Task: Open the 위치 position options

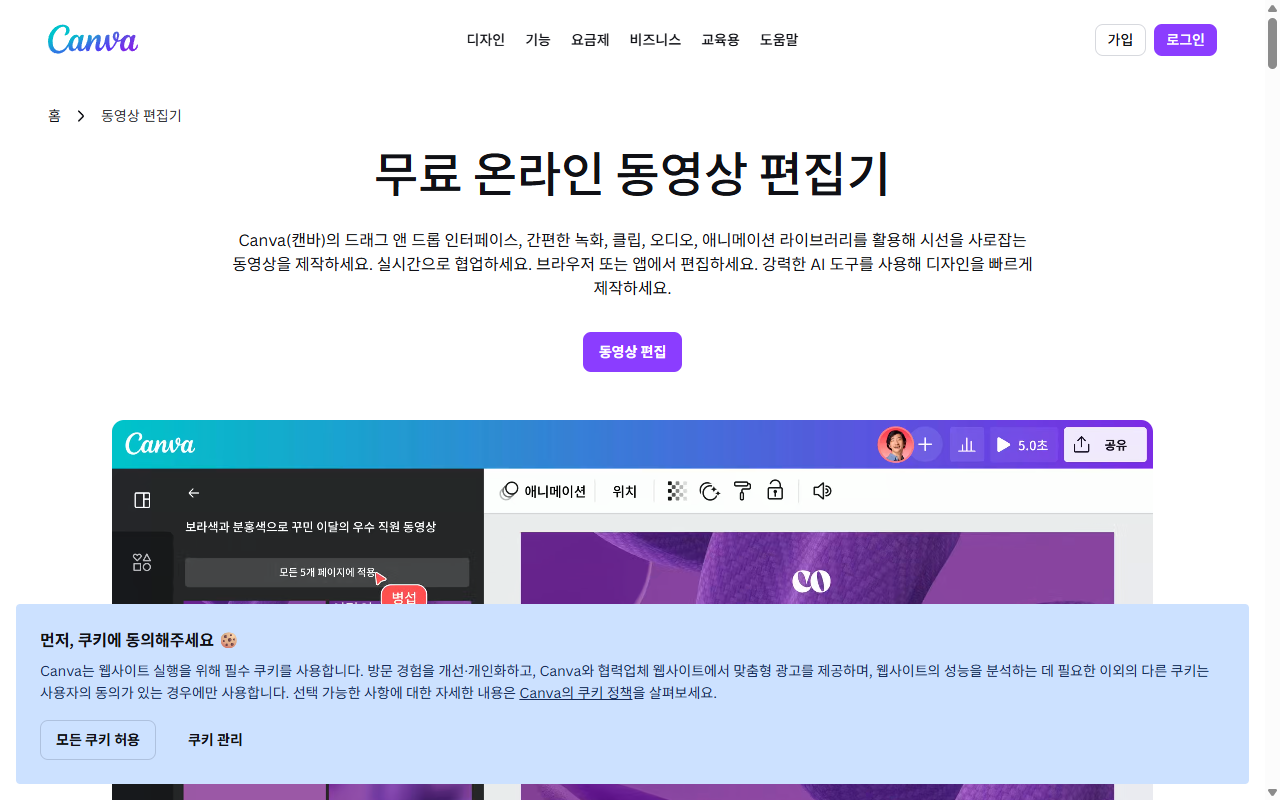Action: (625, 491)
